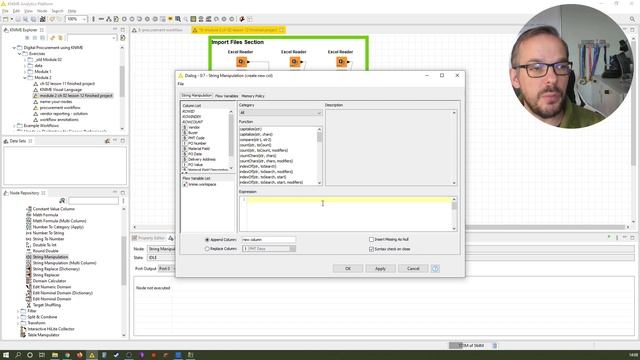This screenshot has width=640, height=360.
Task: Click the OK button
Action: click(x=348, y=269)
